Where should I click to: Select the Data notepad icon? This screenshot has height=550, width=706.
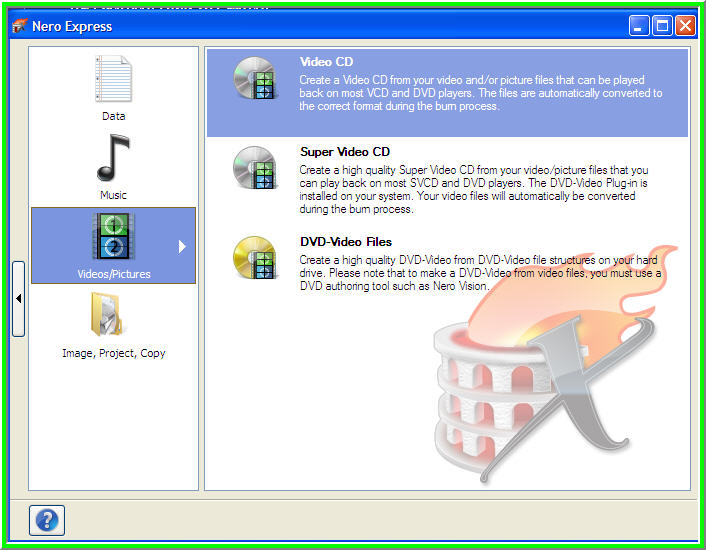click(113, 79)
